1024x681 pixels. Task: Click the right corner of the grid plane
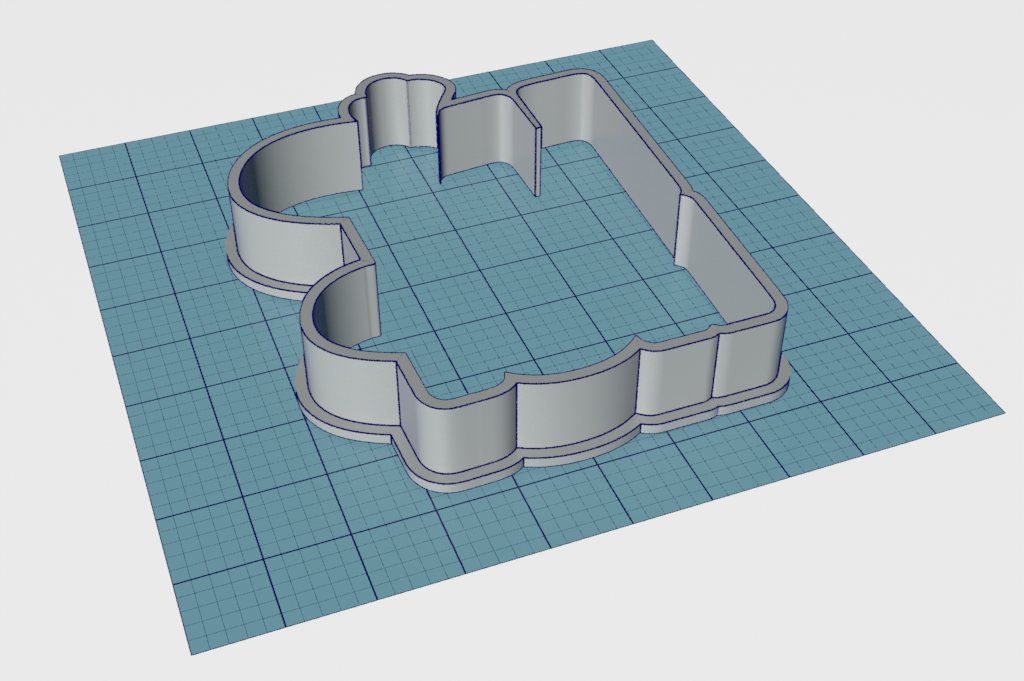click(1001, 410)
